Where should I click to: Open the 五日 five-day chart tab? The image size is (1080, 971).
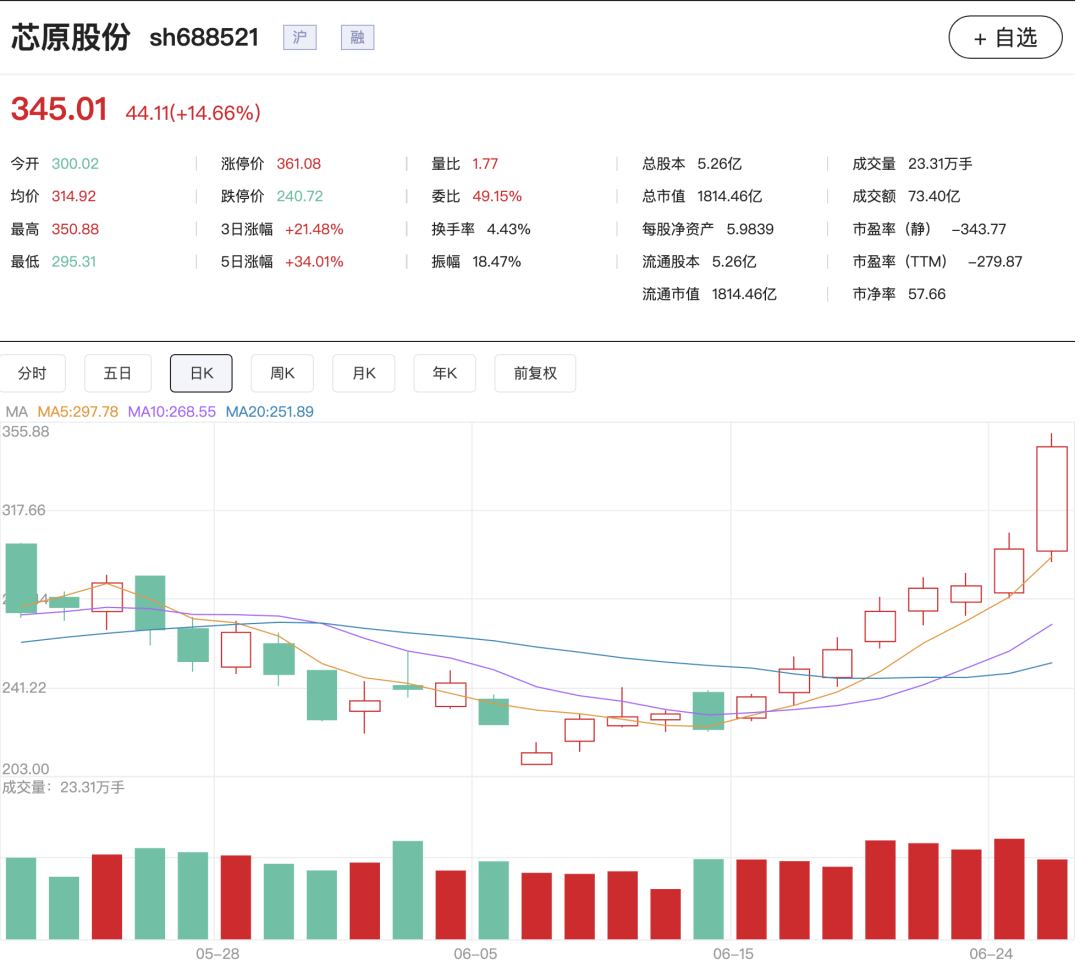point(117,373)
